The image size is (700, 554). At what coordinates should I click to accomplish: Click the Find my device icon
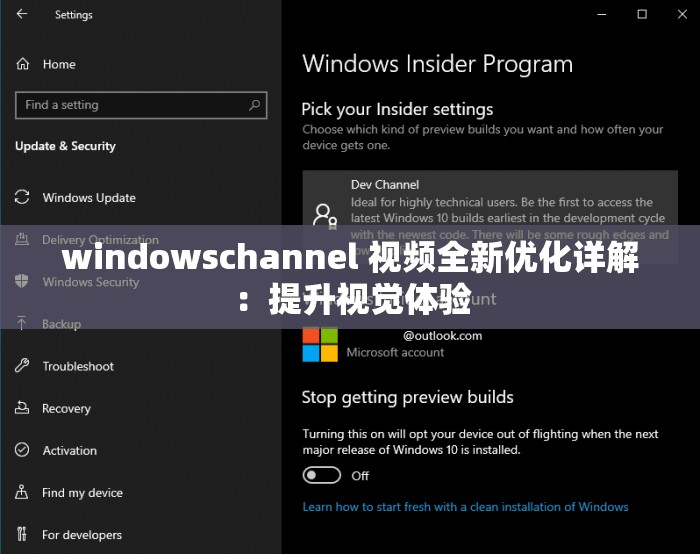tap(21, 492)
